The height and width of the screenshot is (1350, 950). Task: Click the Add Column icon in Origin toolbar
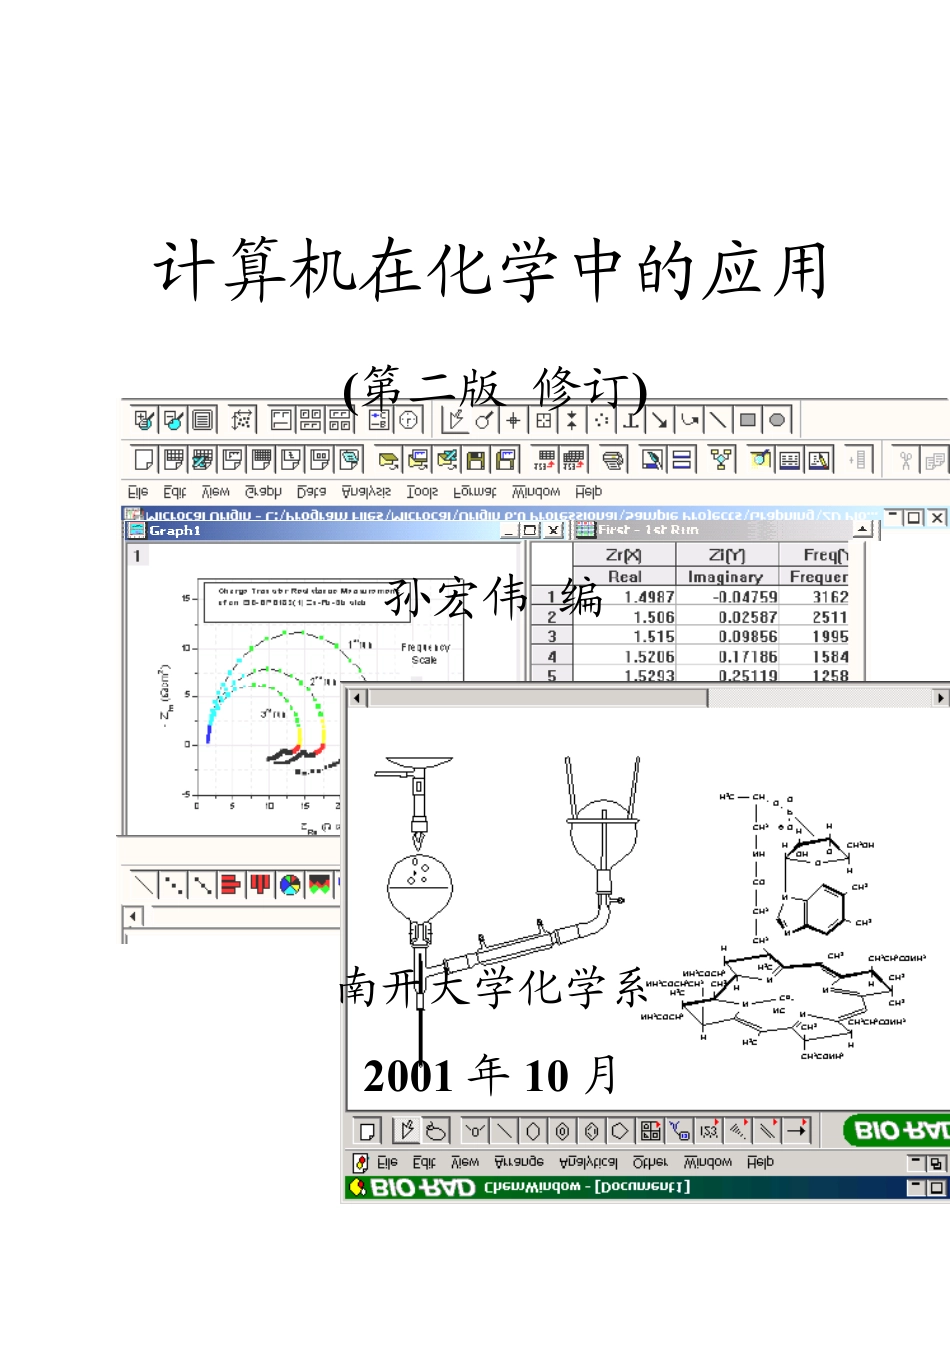(x=858, y=459)
